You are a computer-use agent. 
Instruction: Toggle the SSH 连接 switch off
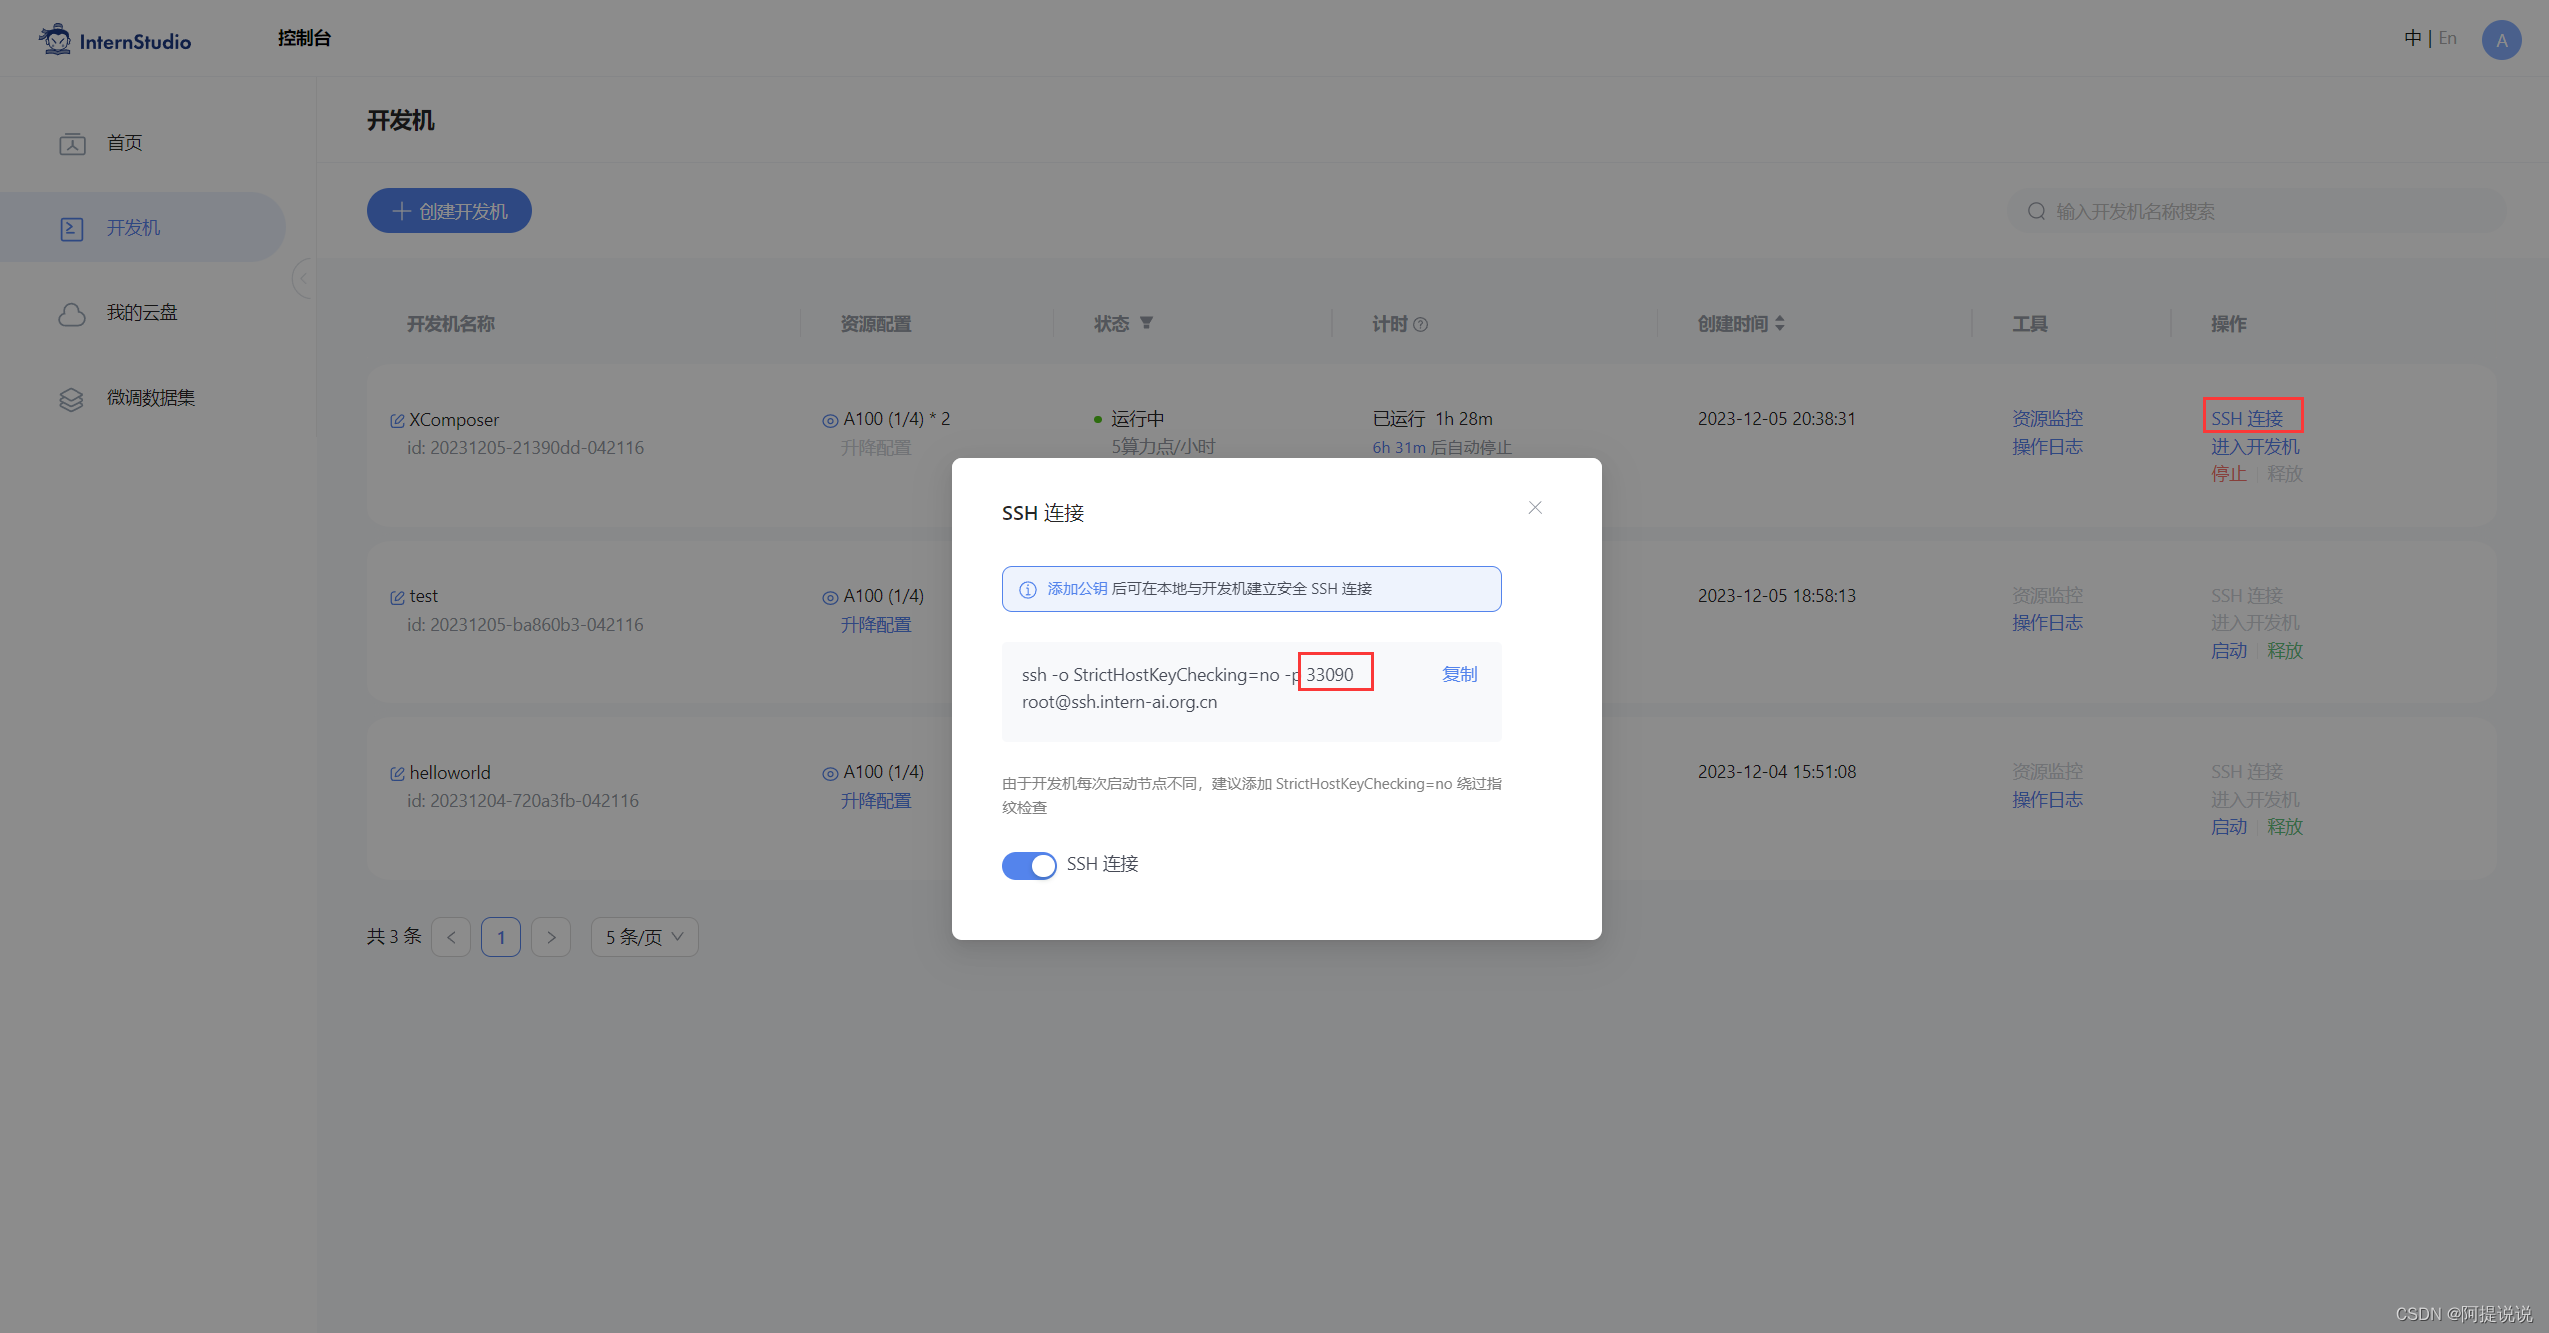pyautogui.click(x=1029, y=865)
